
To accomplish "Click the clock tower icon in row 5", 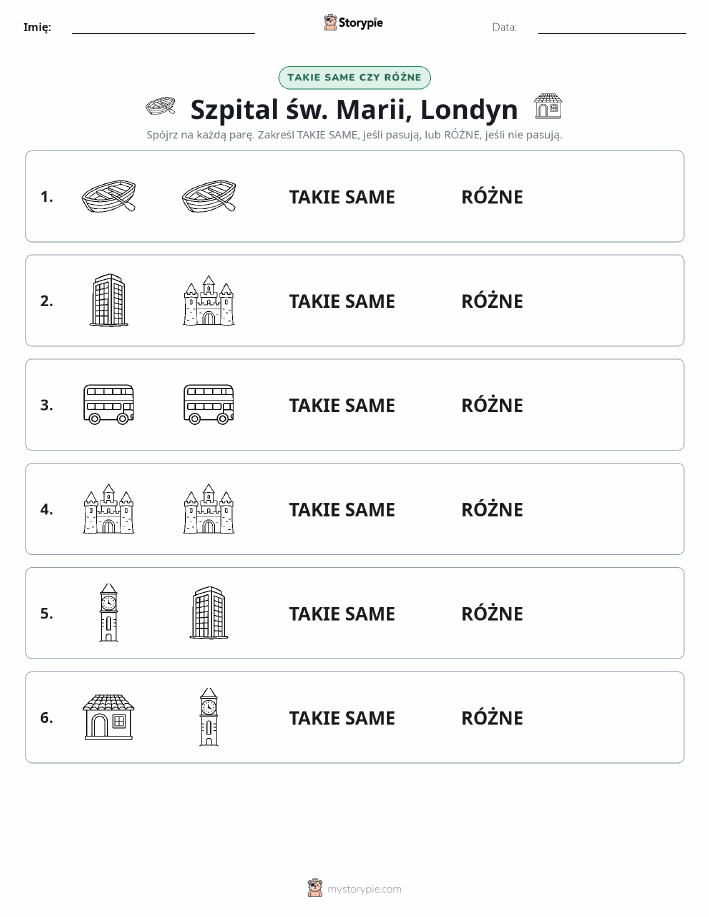I will point(109,613).
